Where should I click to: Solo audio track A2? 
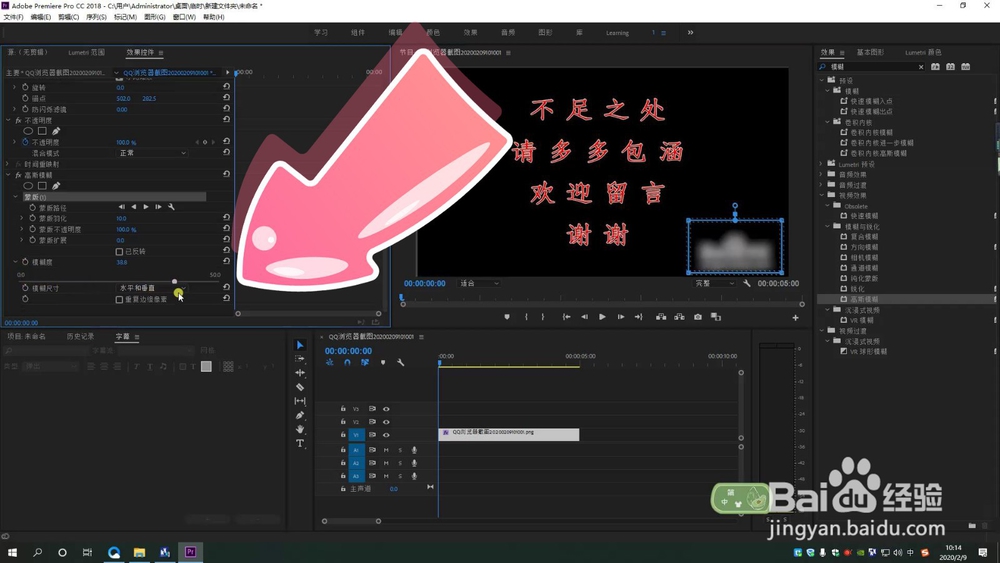click(400, 464)
